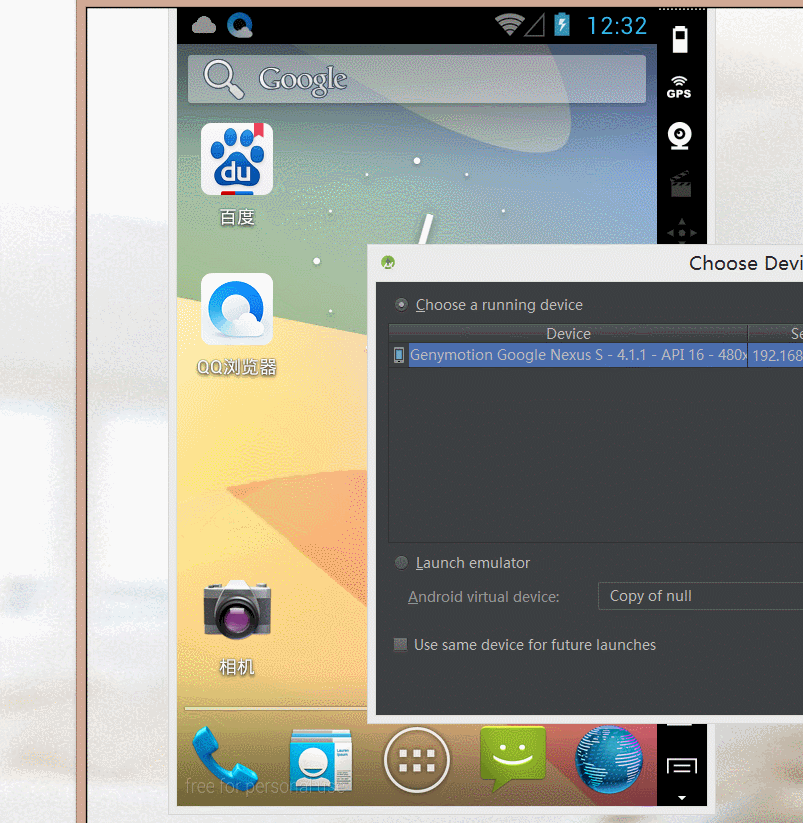Viewport: 803px width, 823px height.
Task: Click Android Studio icon in dialog title
Action: click(x=388, y=262)
